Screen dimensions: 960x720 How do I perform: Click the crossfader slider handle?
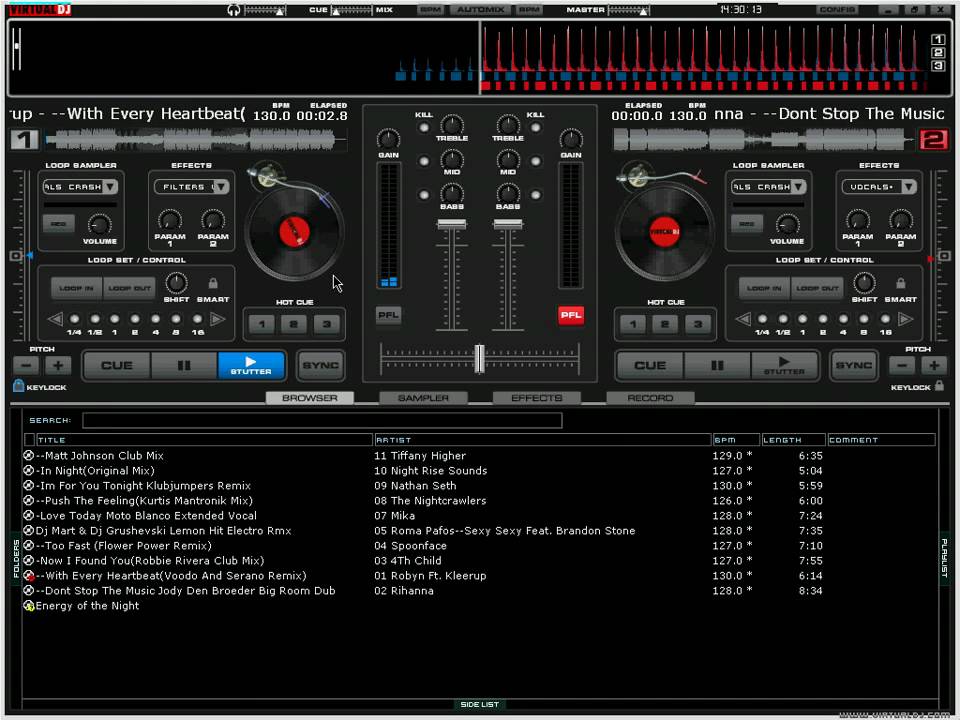(x=480, y=358)
